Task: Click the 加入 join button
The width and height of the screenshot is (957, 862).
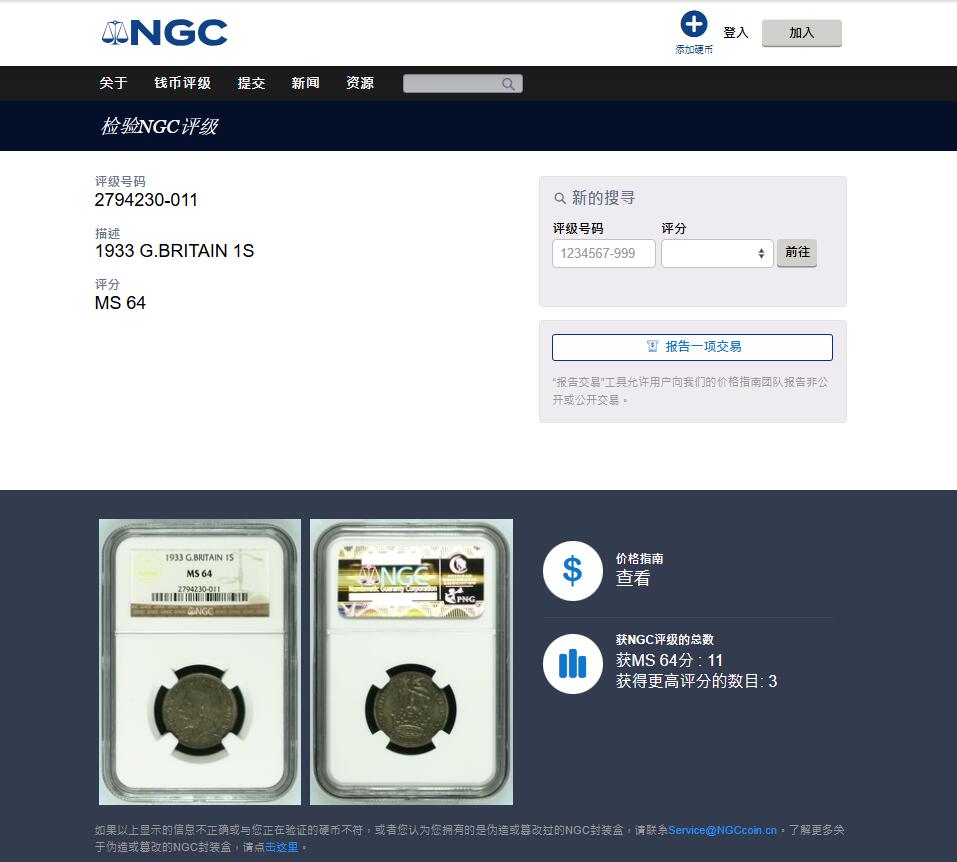Action: (x=801, y=33)
